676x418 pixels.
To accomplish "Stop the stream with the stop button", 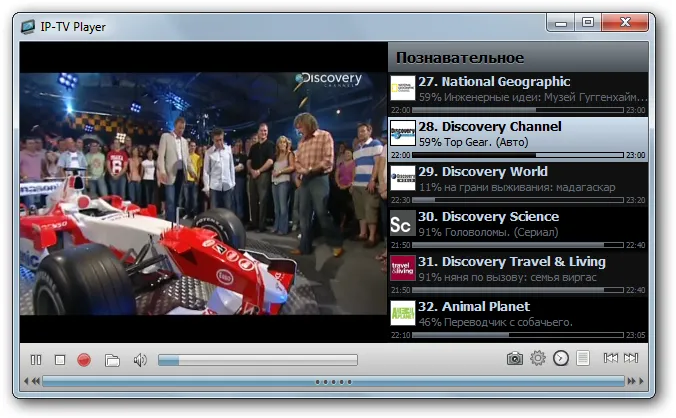I will click(x=60, y=359).
